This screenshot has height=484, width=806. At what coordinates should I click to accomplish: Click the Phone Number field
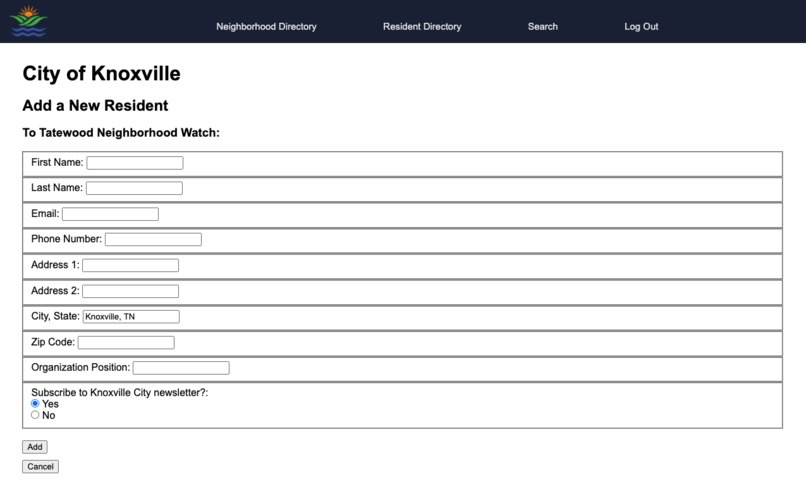point(153,239)
